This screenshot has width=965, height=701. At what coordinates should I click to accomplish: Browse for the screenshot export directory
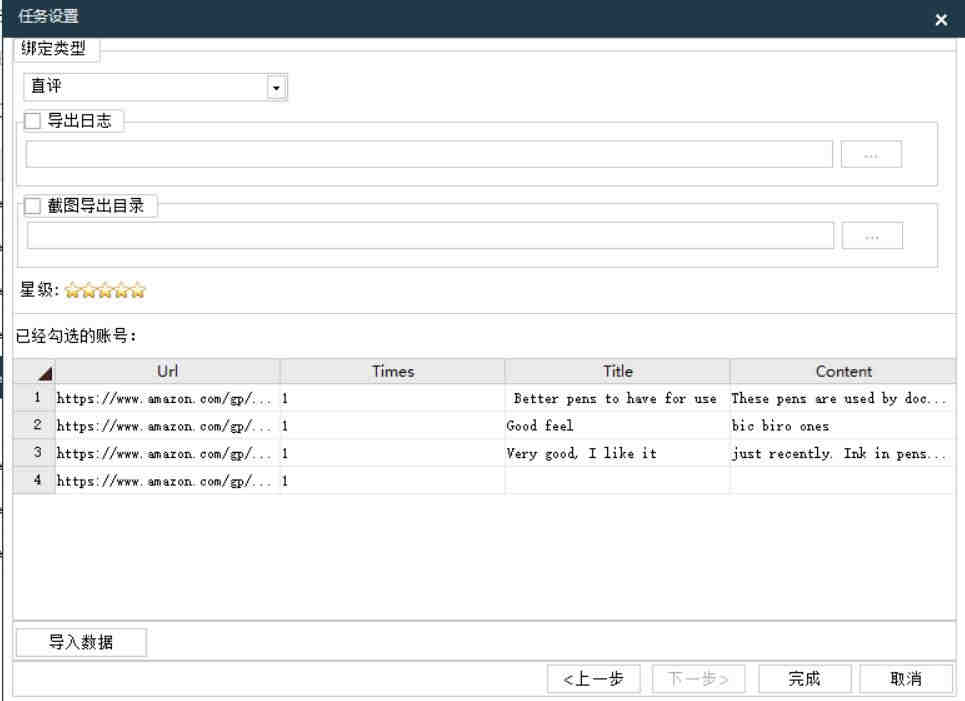872,236
